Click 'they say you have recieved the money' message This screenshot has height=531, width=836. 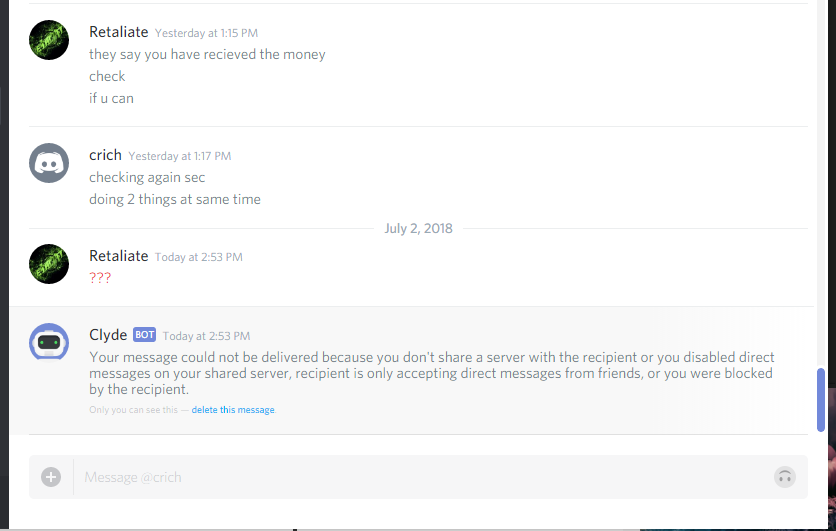pyautogui.click(x=207, y=54)
